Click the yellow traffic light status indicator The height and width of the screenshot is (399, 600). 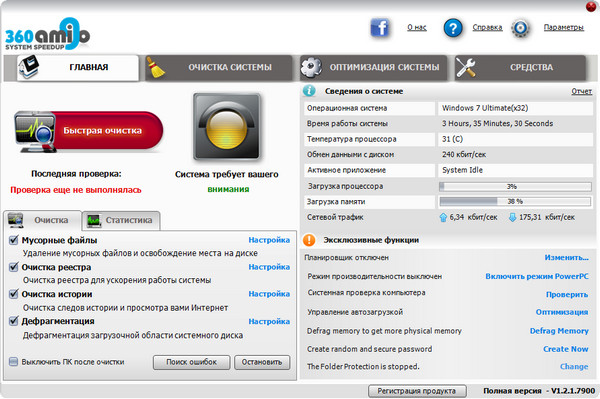pyautogui.click(x=227, y=126)
